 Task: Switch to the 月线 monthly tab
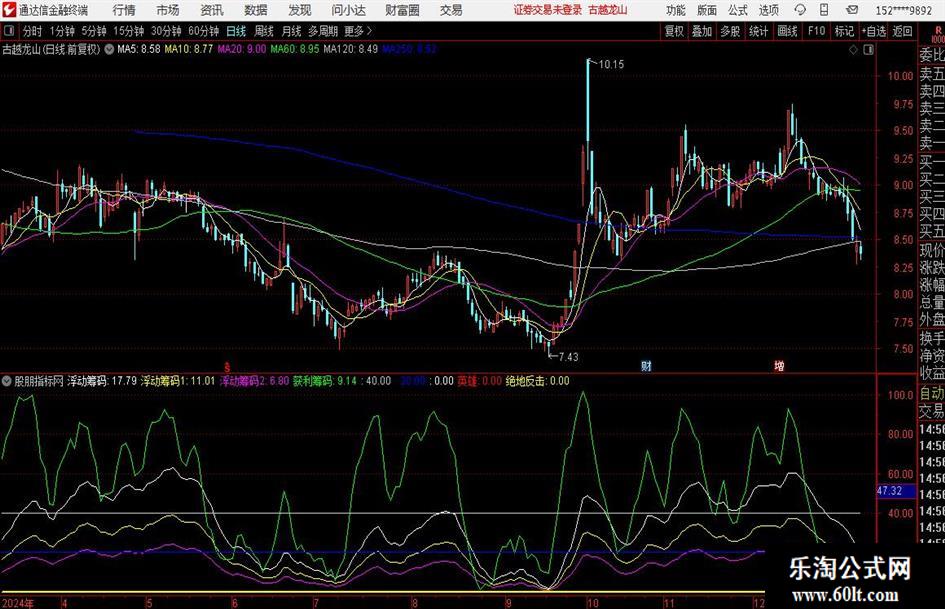pos(291,31)
